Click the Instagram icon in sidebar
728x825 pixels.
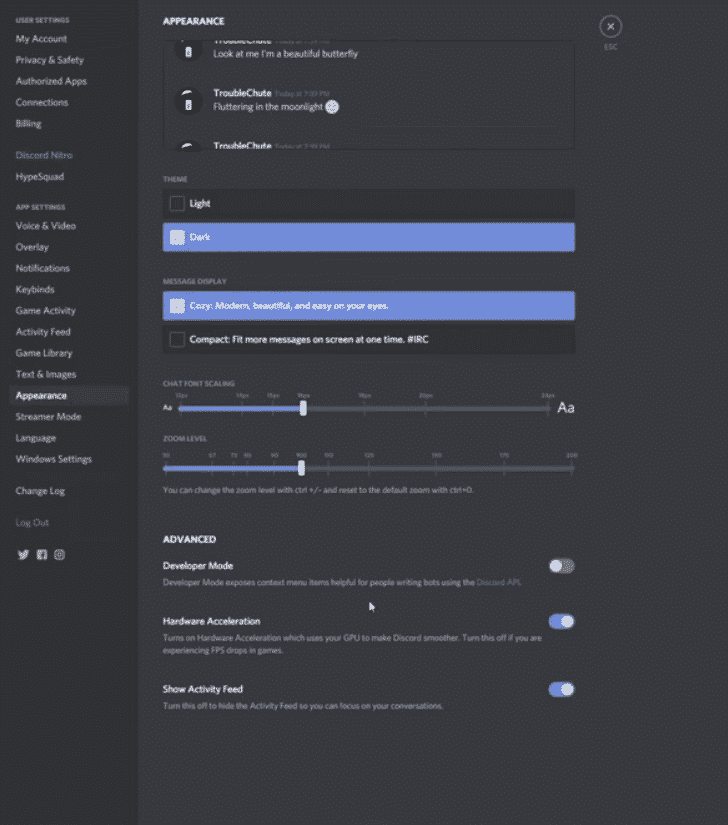(60, 555)
